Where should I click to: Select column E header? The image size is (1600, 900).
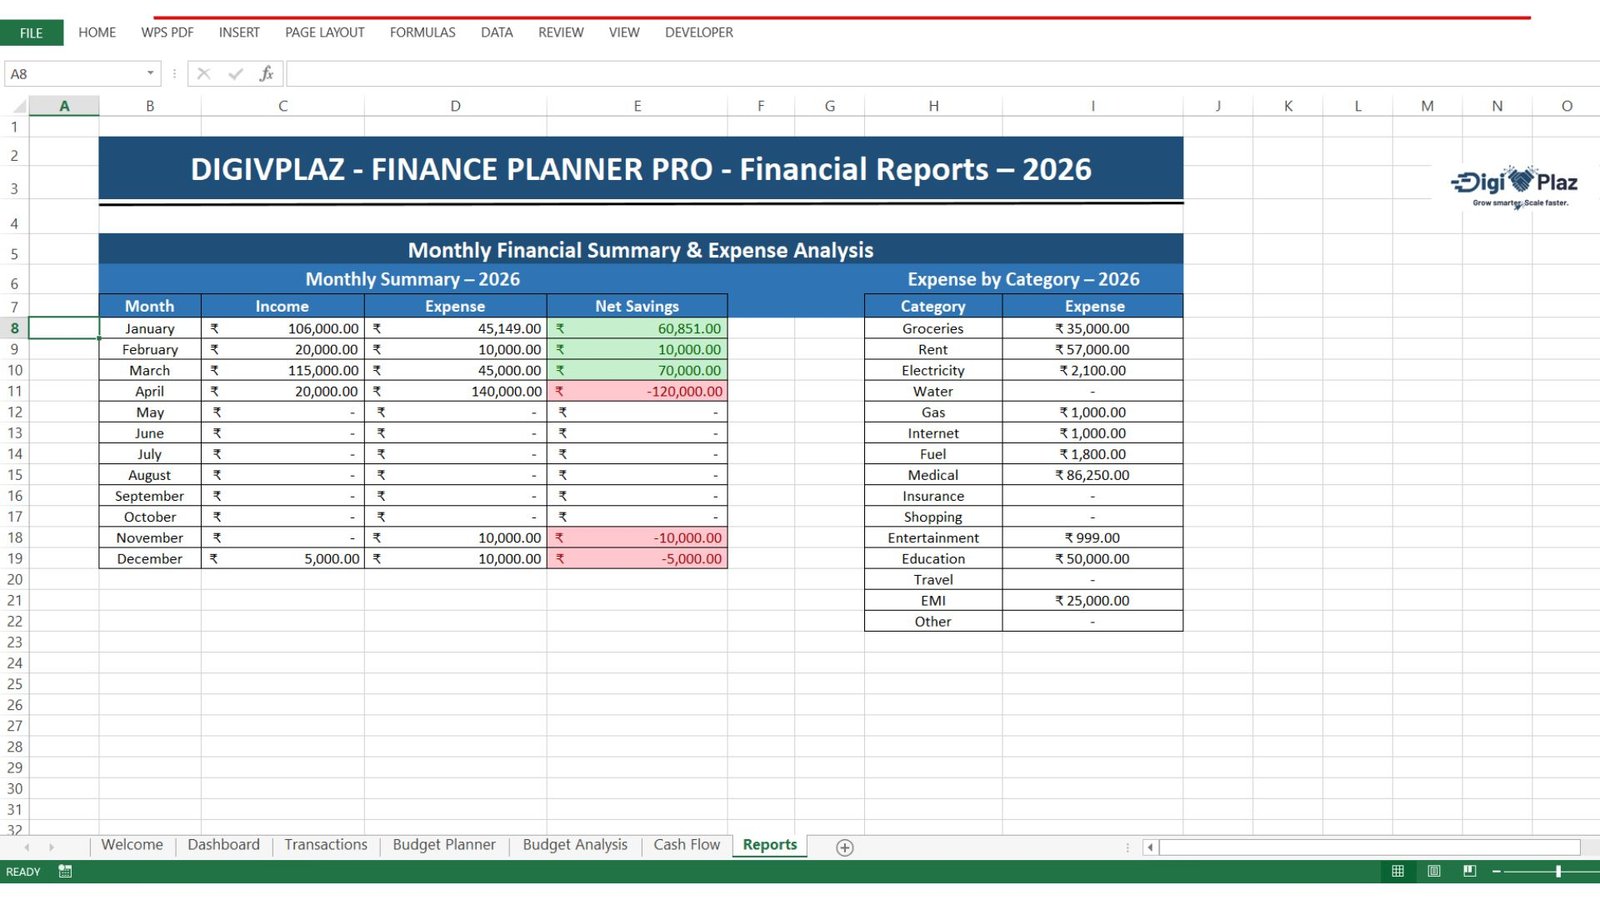tap(637, 106)
